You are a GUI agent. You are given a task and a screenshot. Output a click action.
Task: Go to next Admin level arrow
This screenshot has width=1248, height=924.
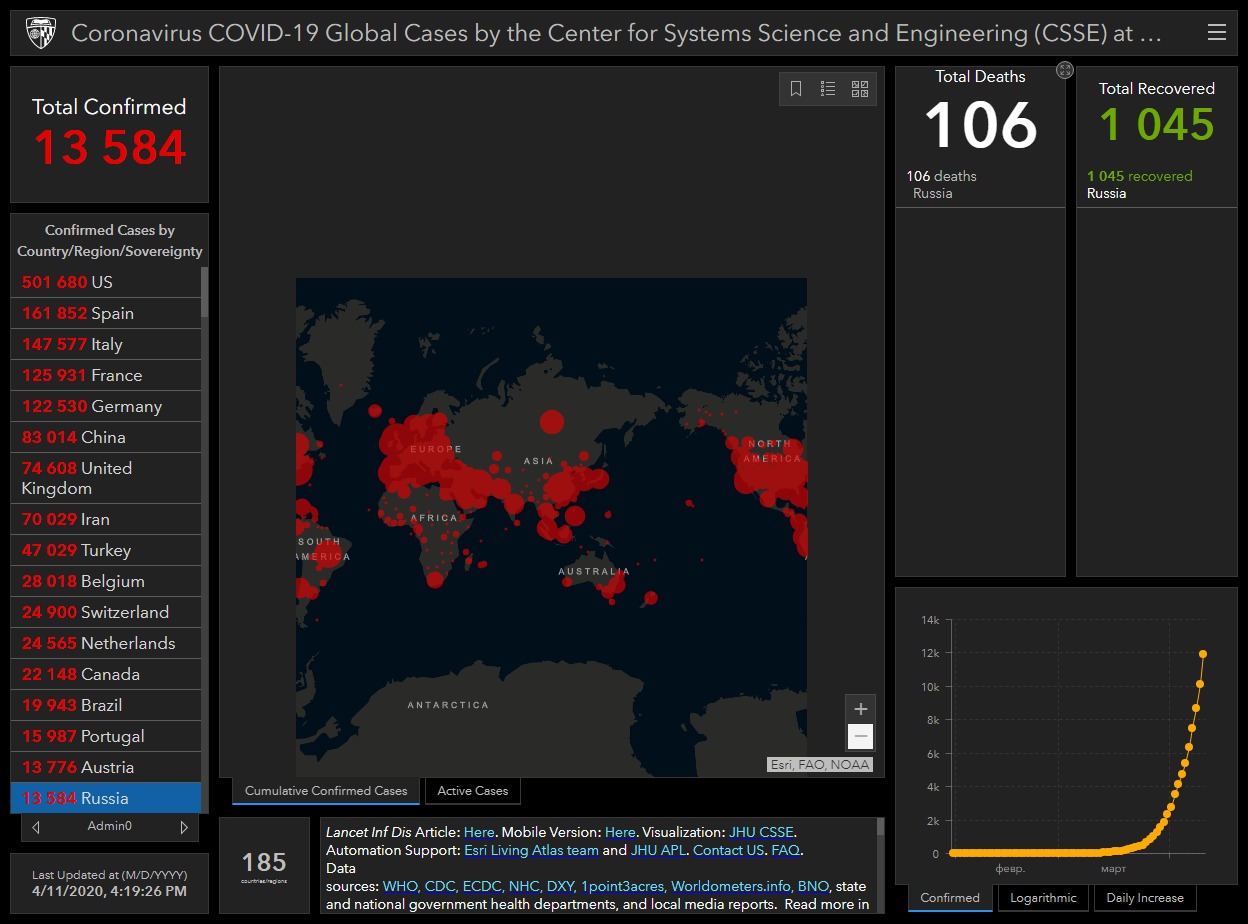click(184, 827)
